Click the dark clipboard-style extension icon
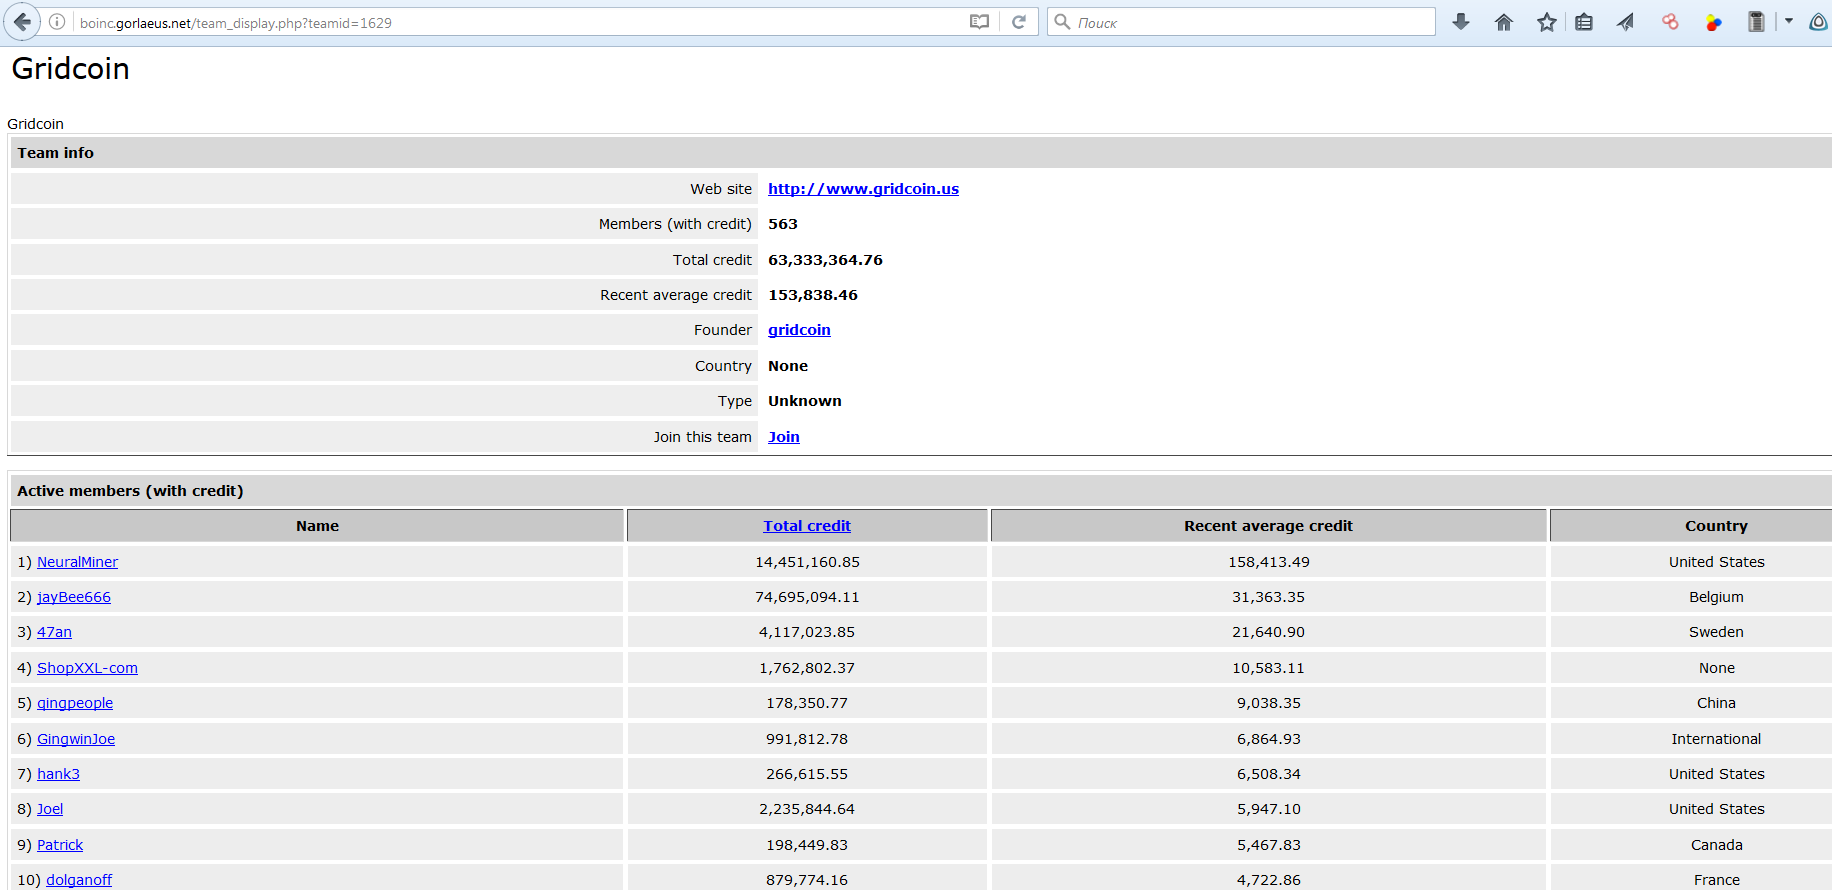Viewport: 1832px width, 891px height. (1756, 22)
